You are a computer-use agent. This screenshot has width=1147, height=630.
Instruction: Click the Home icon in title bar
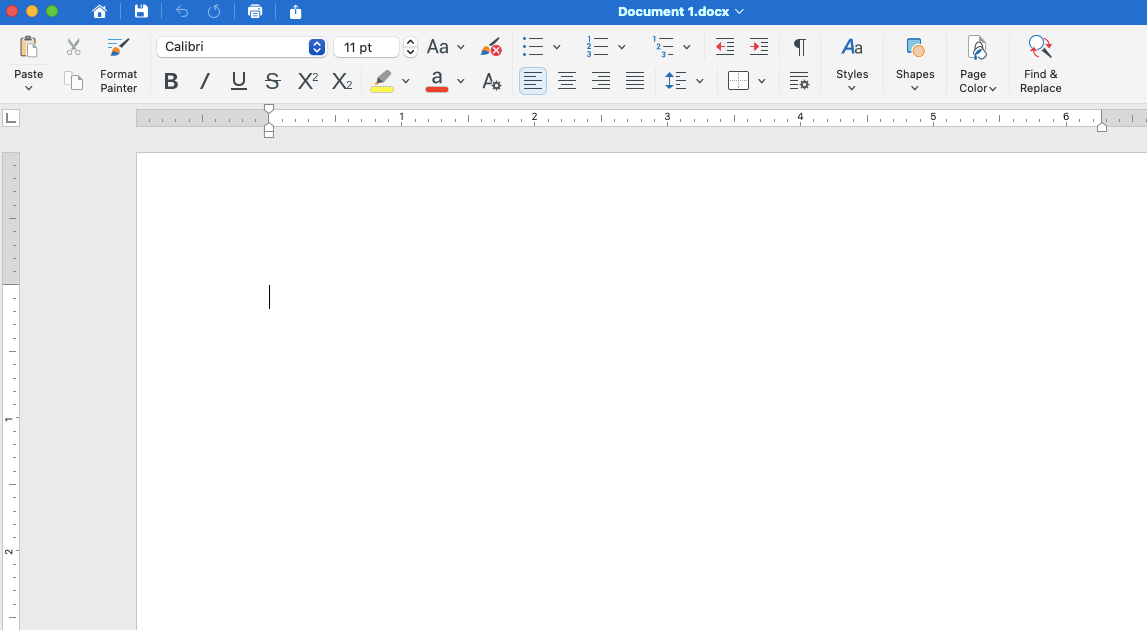99,12
